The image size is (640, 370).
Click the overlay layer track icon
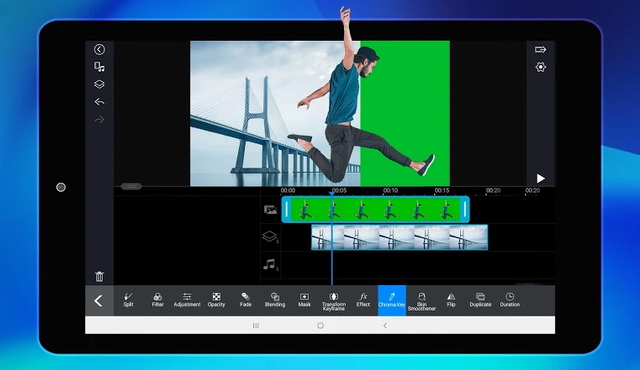(270, 237)
